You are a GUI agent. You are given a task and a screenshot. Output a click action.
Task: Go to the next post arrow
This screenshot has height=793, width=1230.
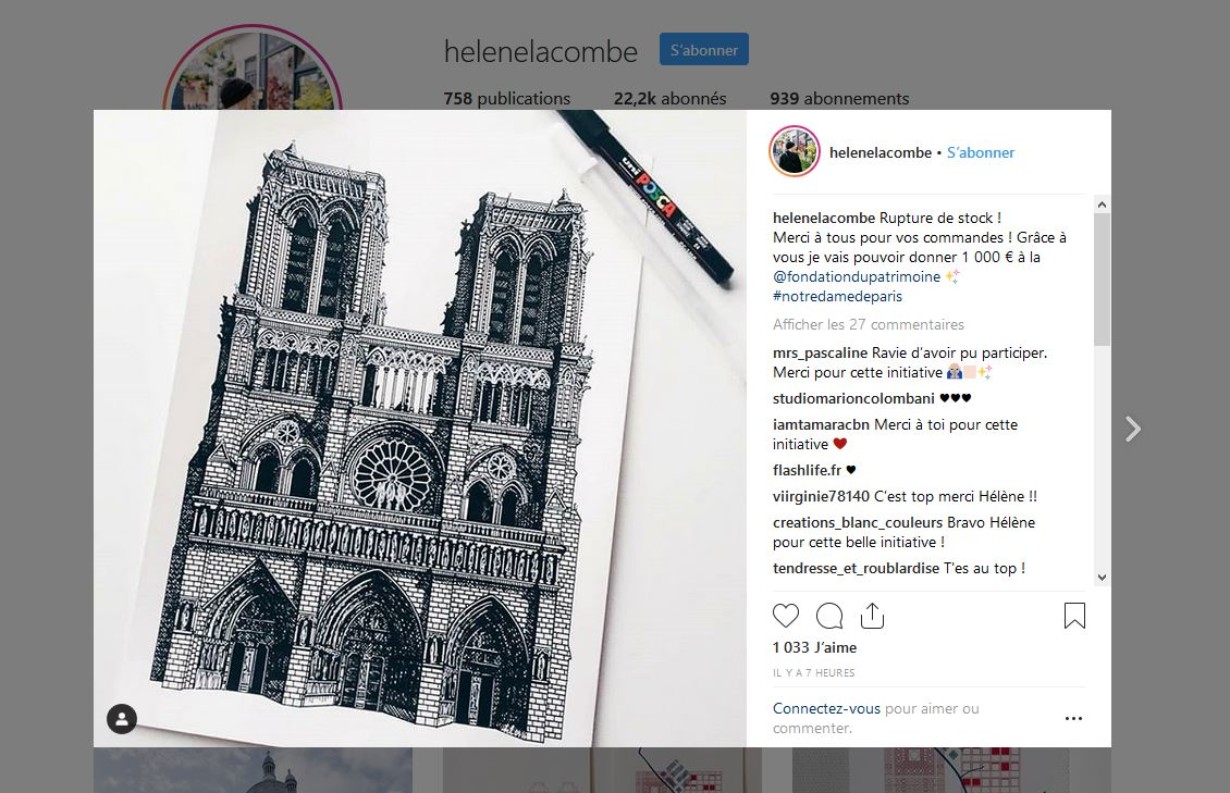[x=1133, y=429]
